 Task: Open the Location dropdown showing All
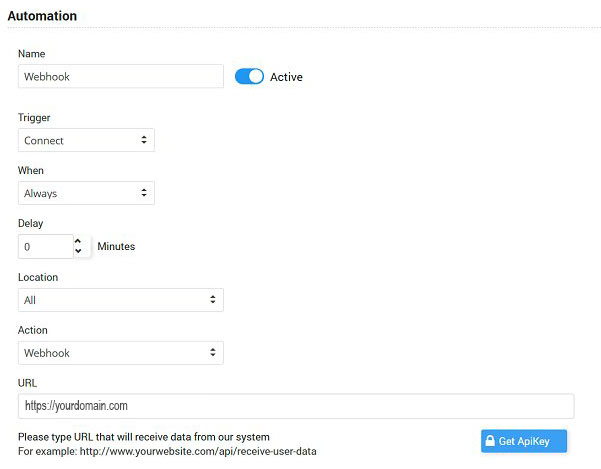tap(120, 300)
